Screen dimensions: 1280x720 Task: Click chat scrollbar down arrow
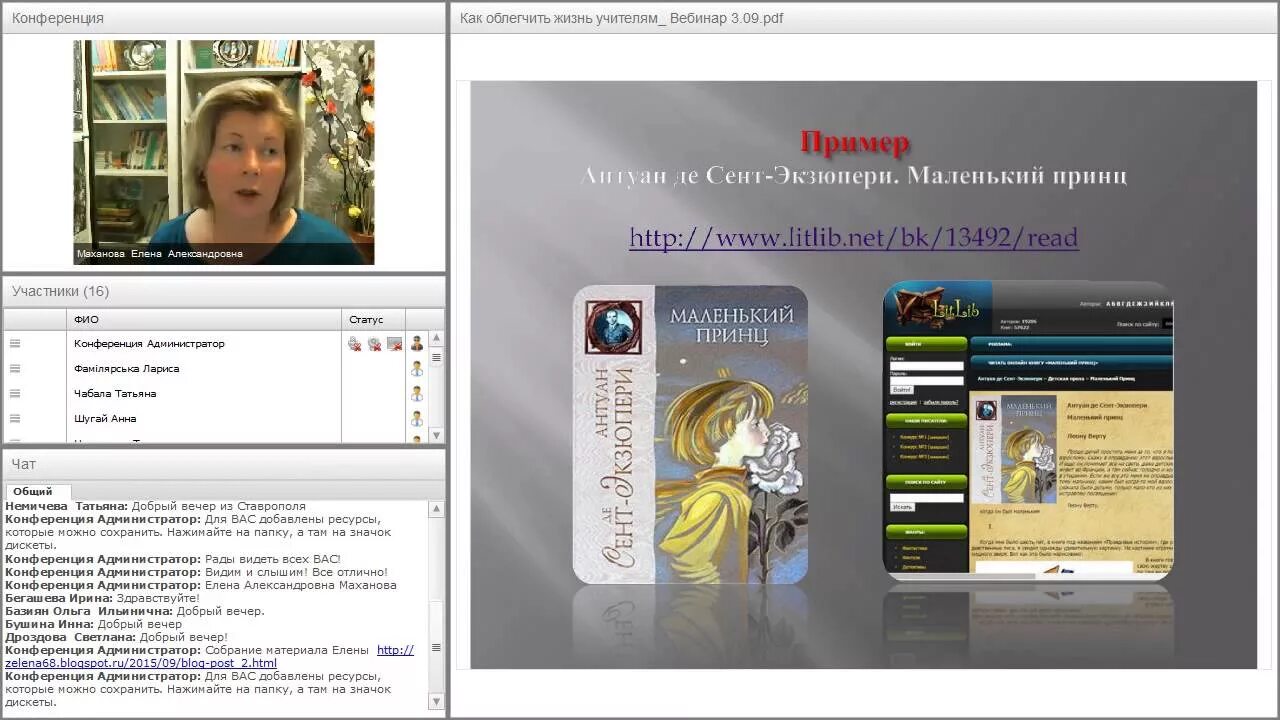pyautogui.click(x=436, y=702)
